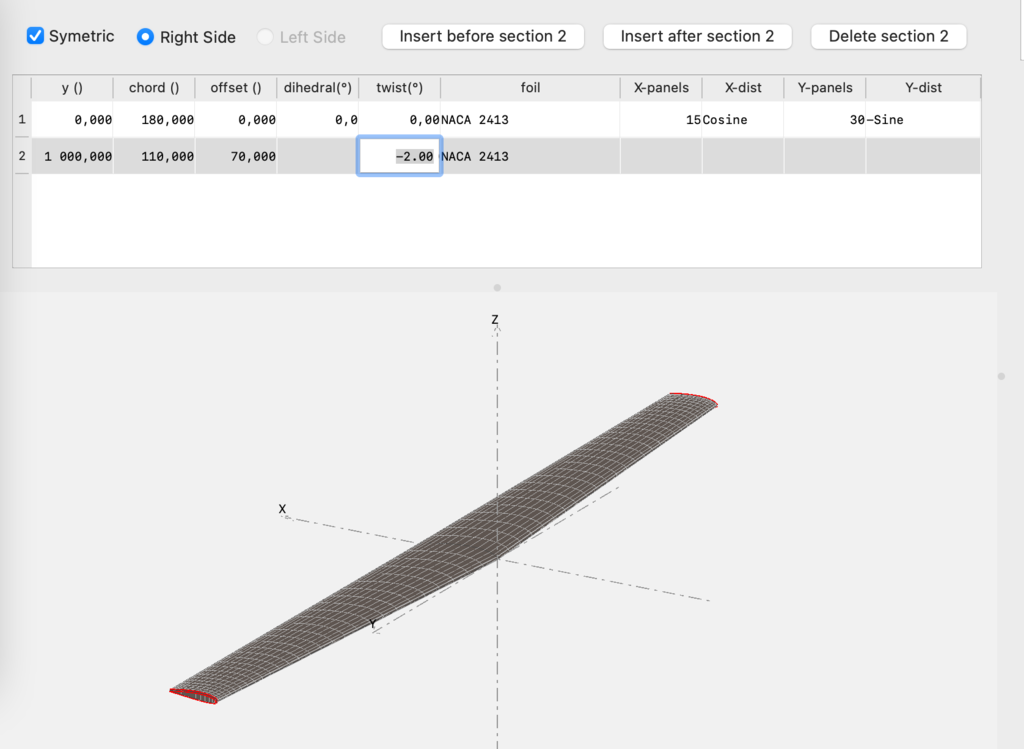Image resolution: width=1024 pixels, height=749 pixels.
Task: Click offset value 70,000 in row 2
Action: (236, 157)
